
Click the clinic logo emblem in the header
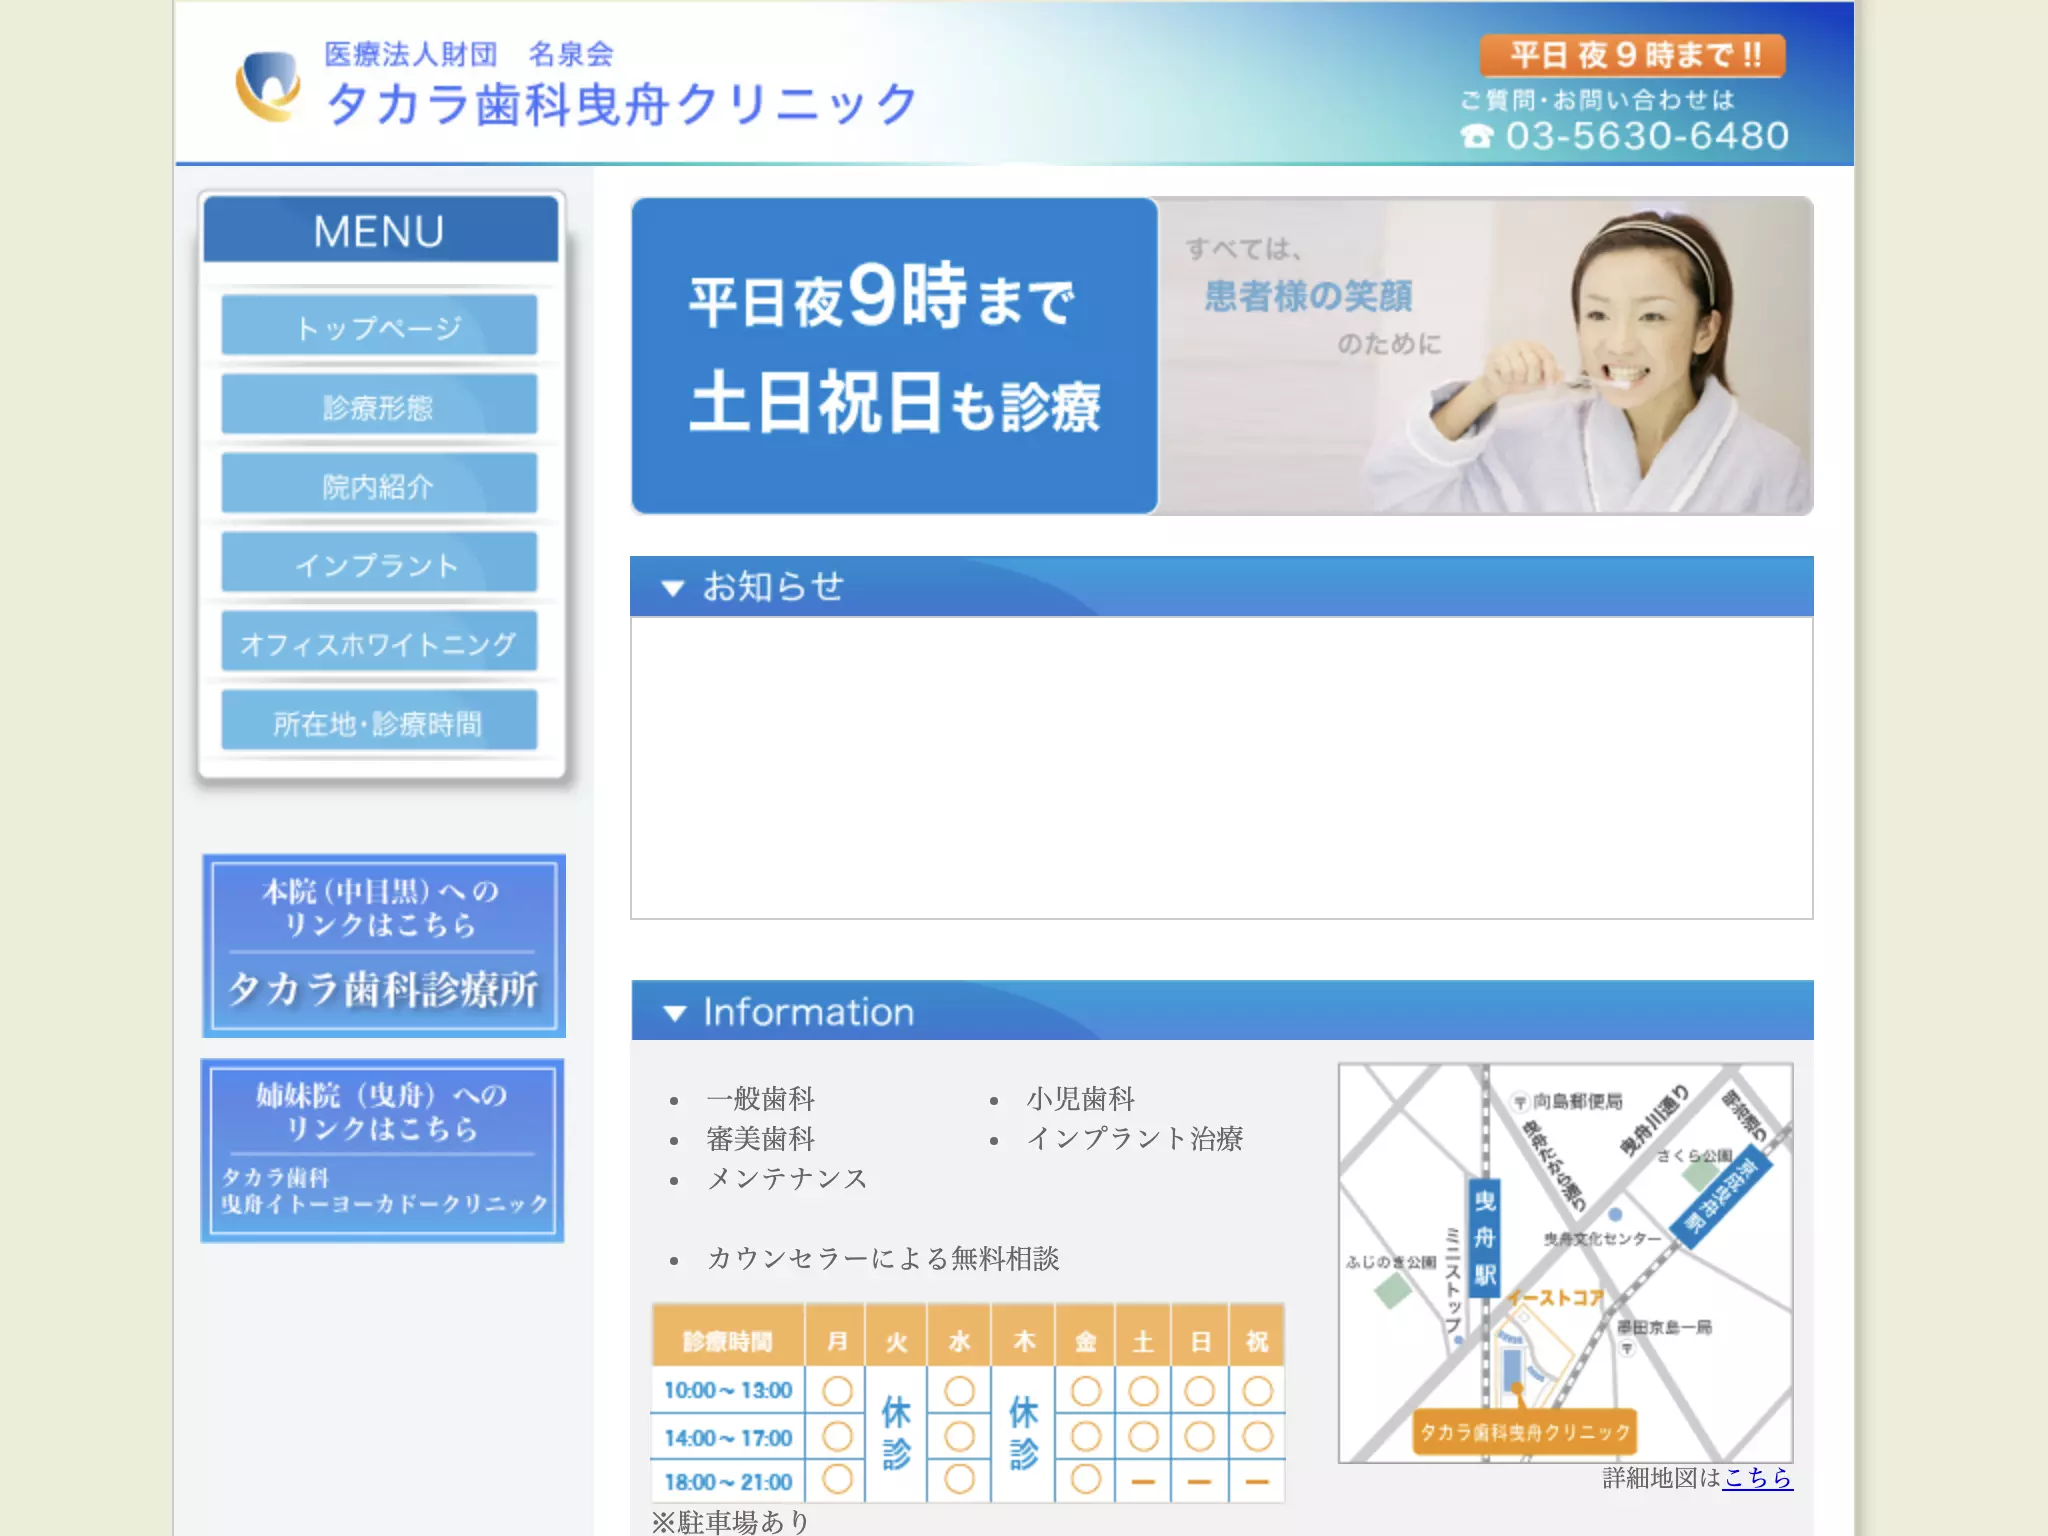[x=267, y=86]
